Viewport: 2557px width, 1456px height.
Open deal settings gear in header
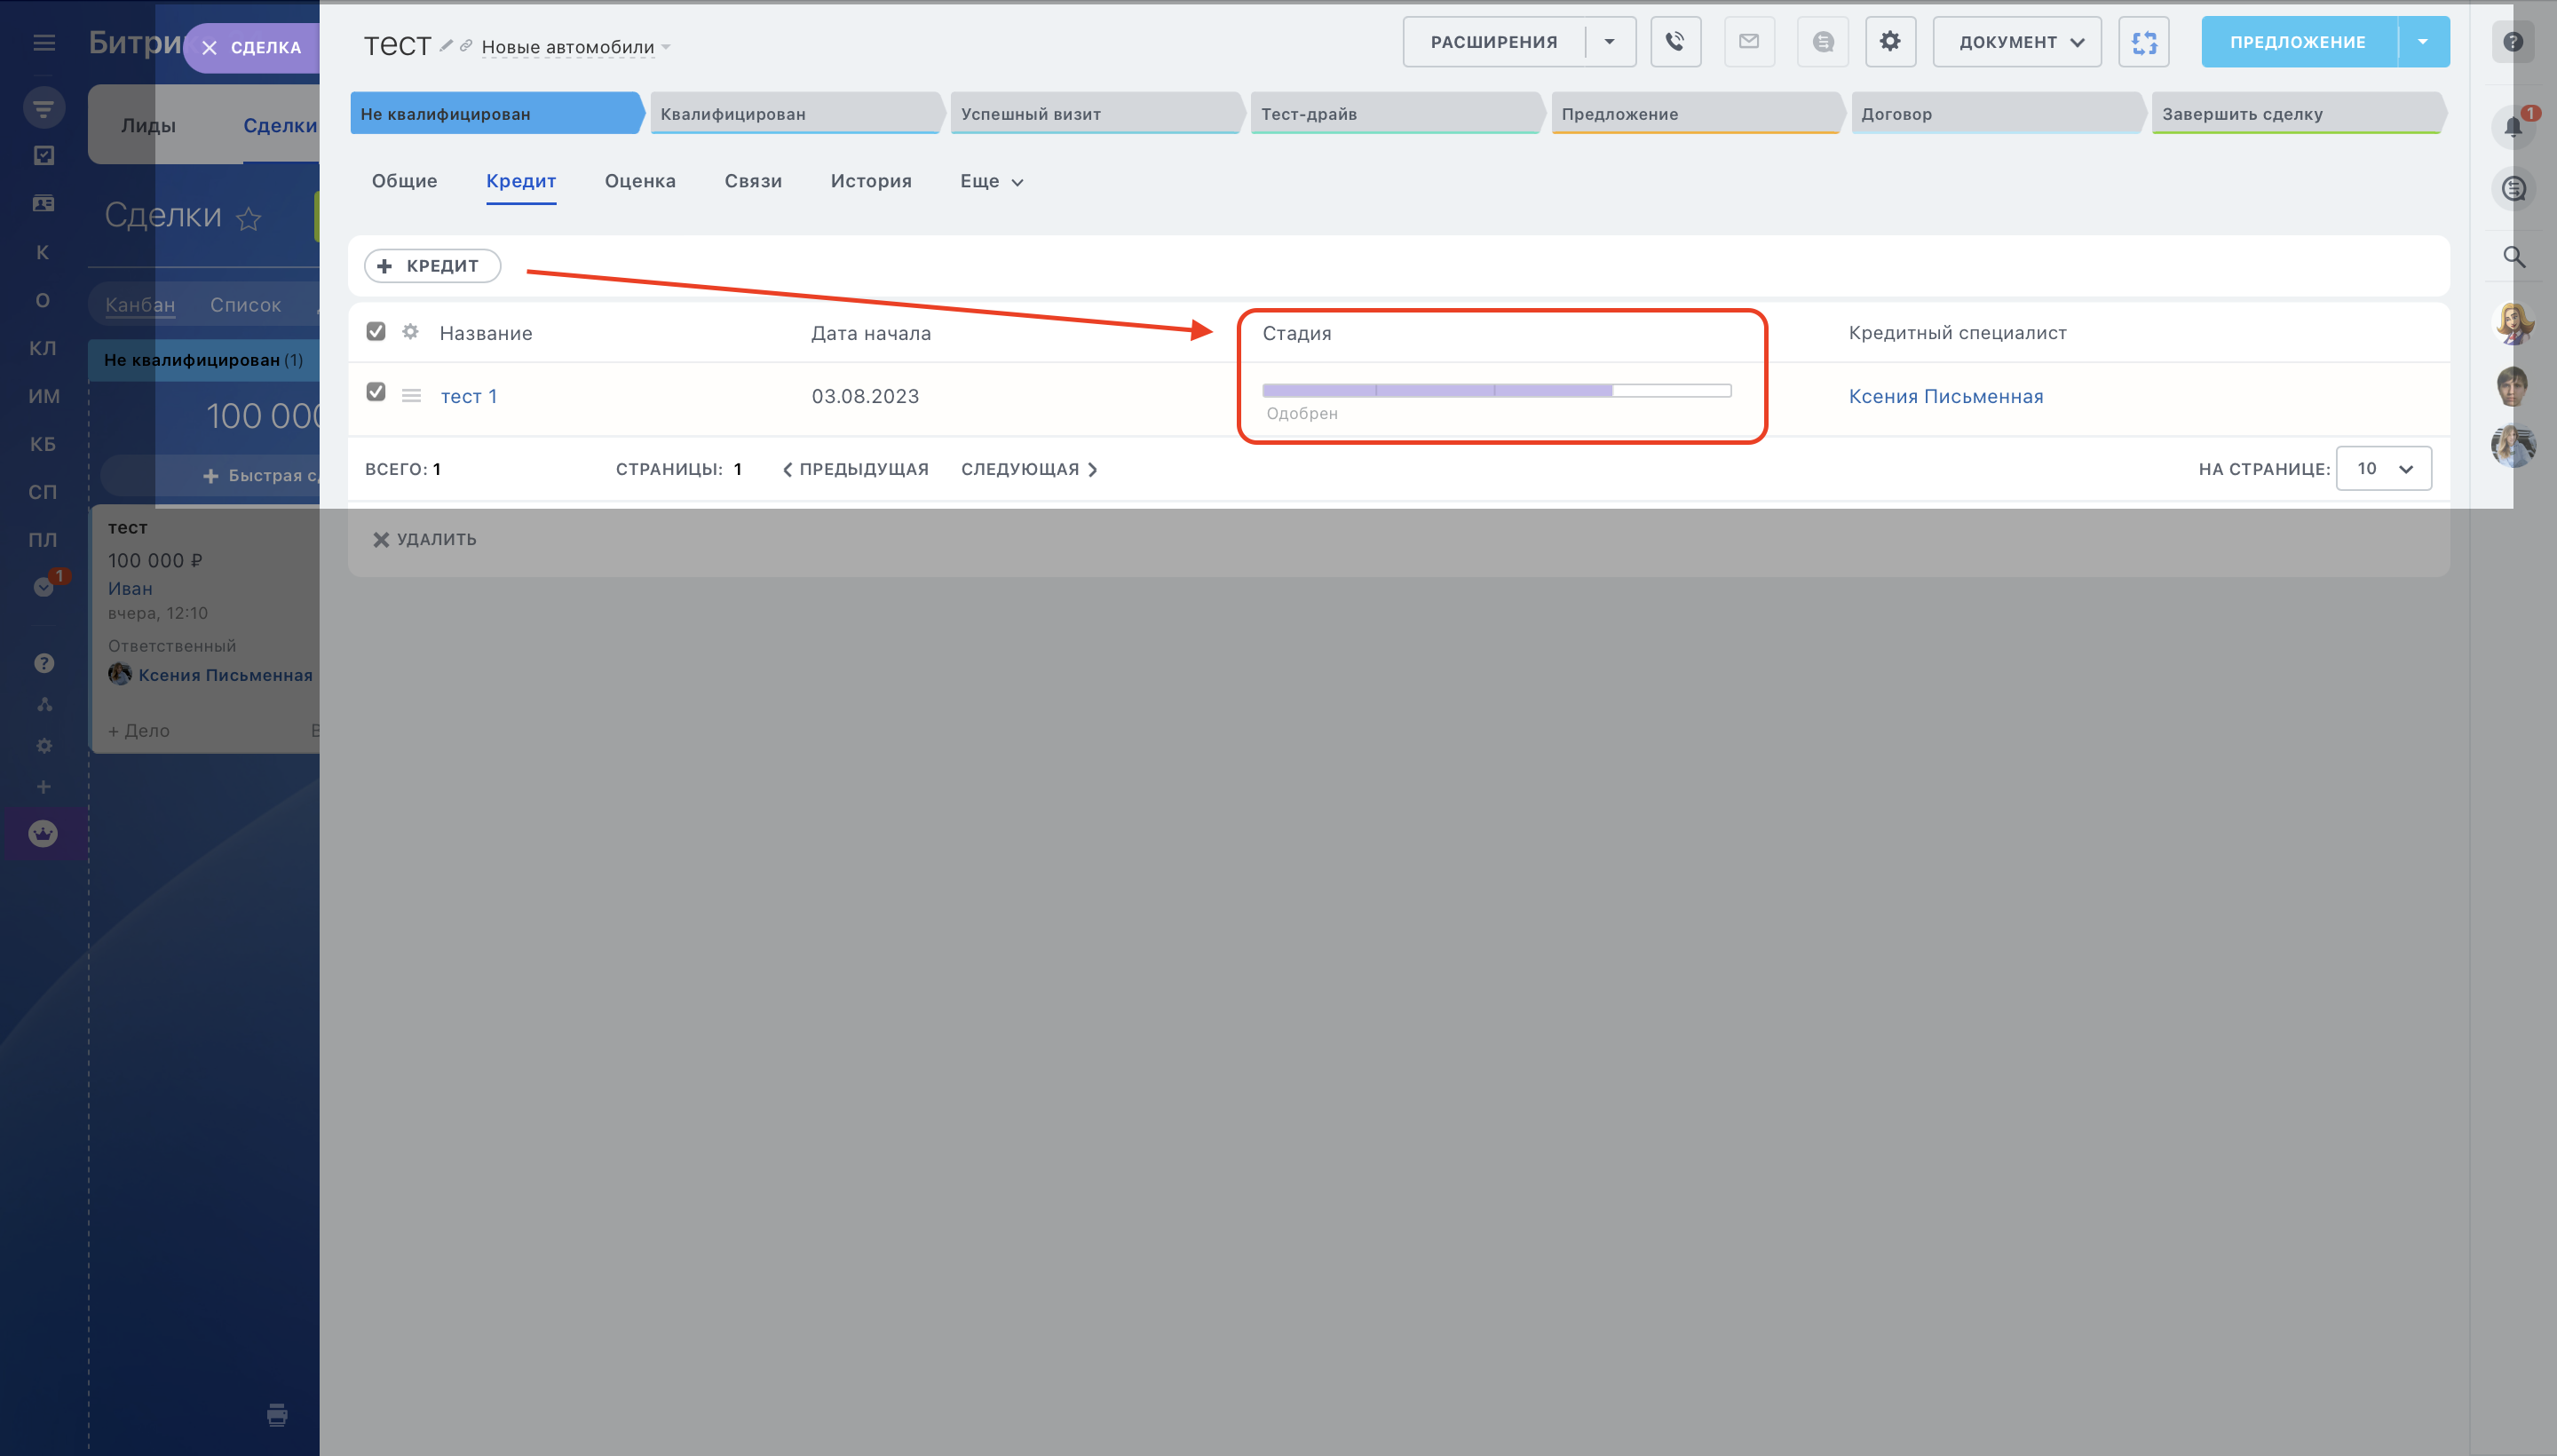1890,42
